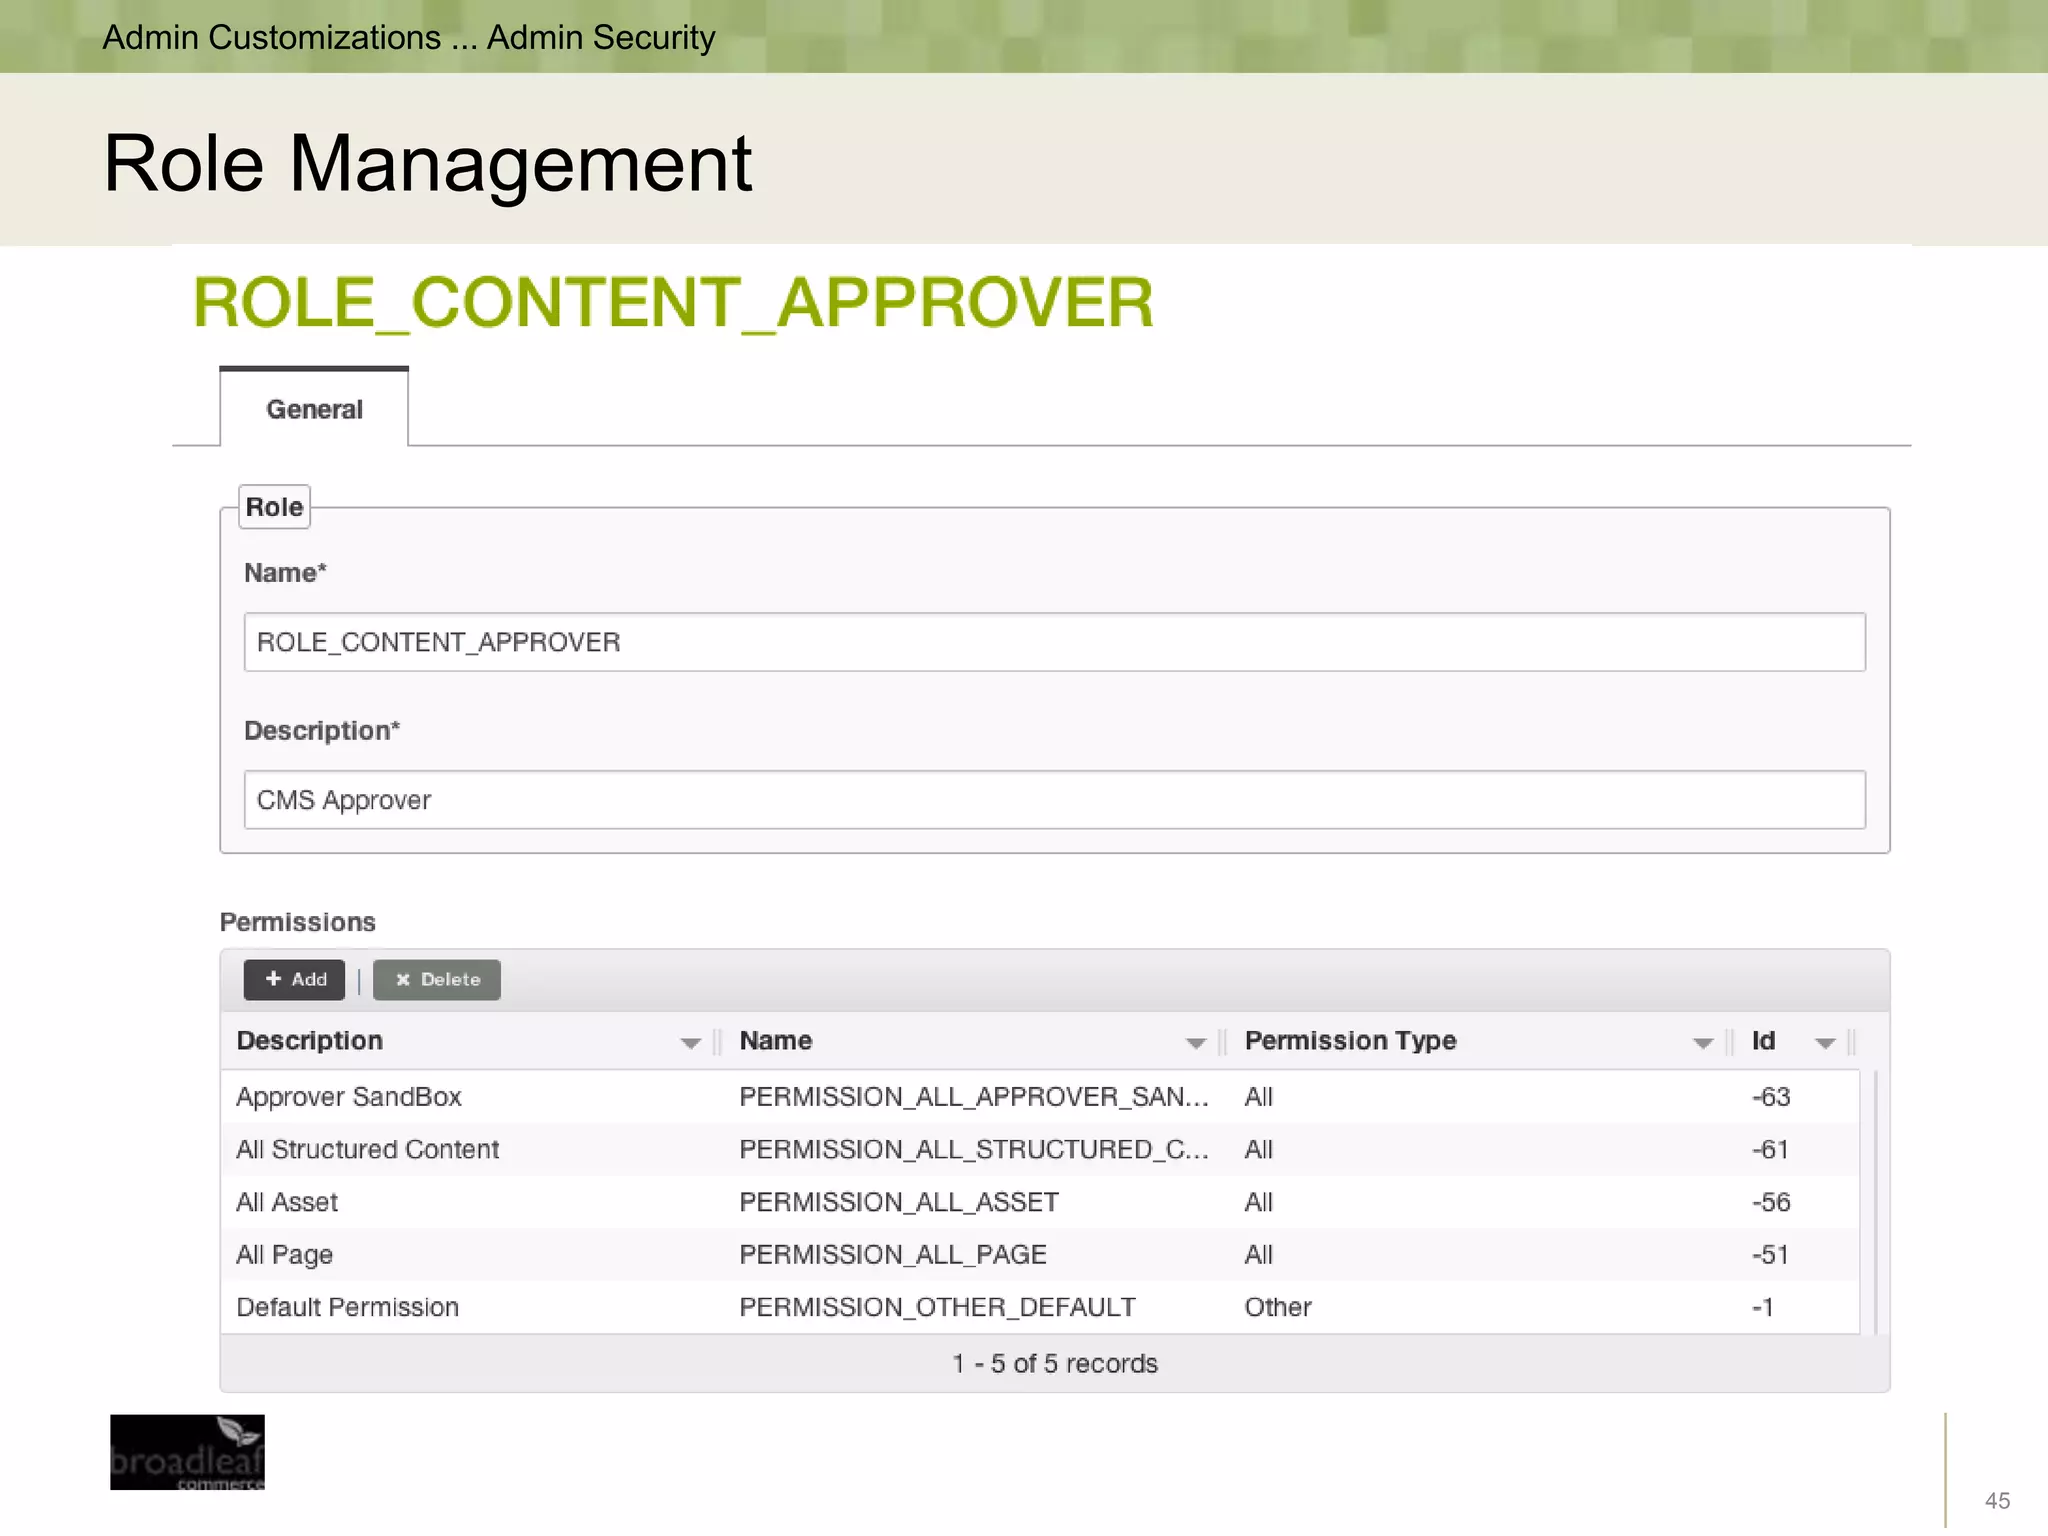Click the Id value -56
The width and height of the screenshot is (2048, 1536).
[x=1770, y=1202]
